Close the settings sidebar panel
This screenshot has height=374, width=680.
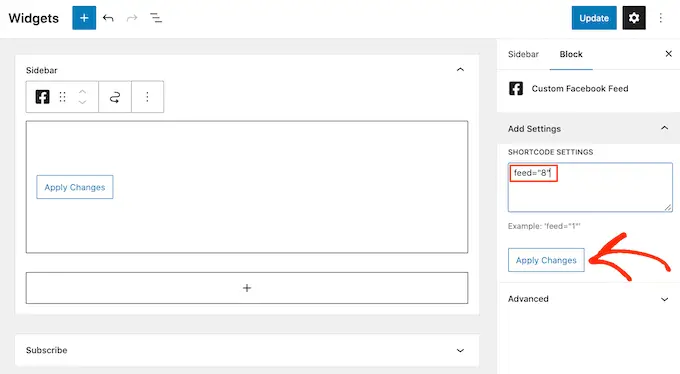point(668,54)
